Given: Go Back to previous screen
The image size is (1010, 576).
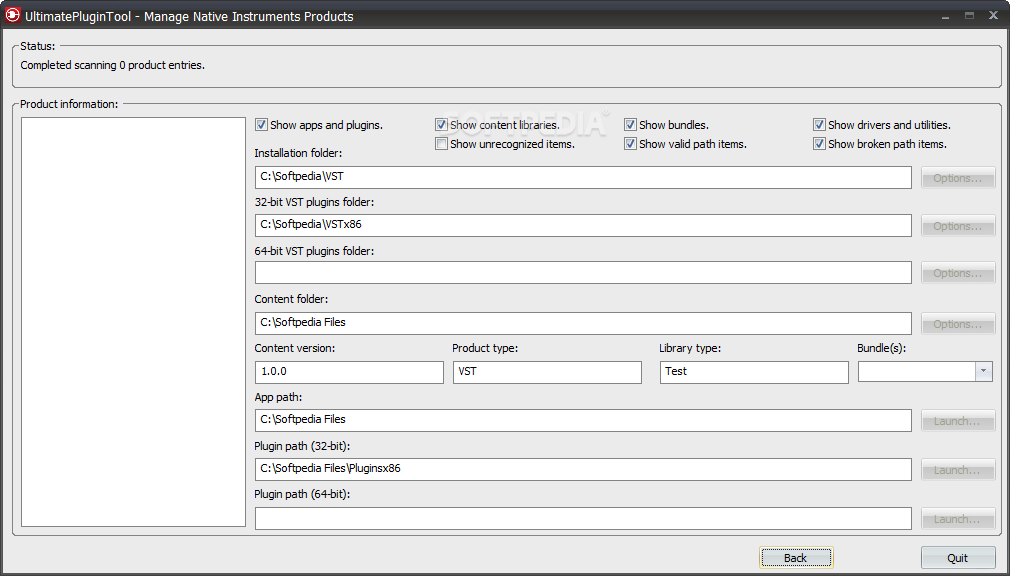Looking at the screenshot, I should click(796, 558).
